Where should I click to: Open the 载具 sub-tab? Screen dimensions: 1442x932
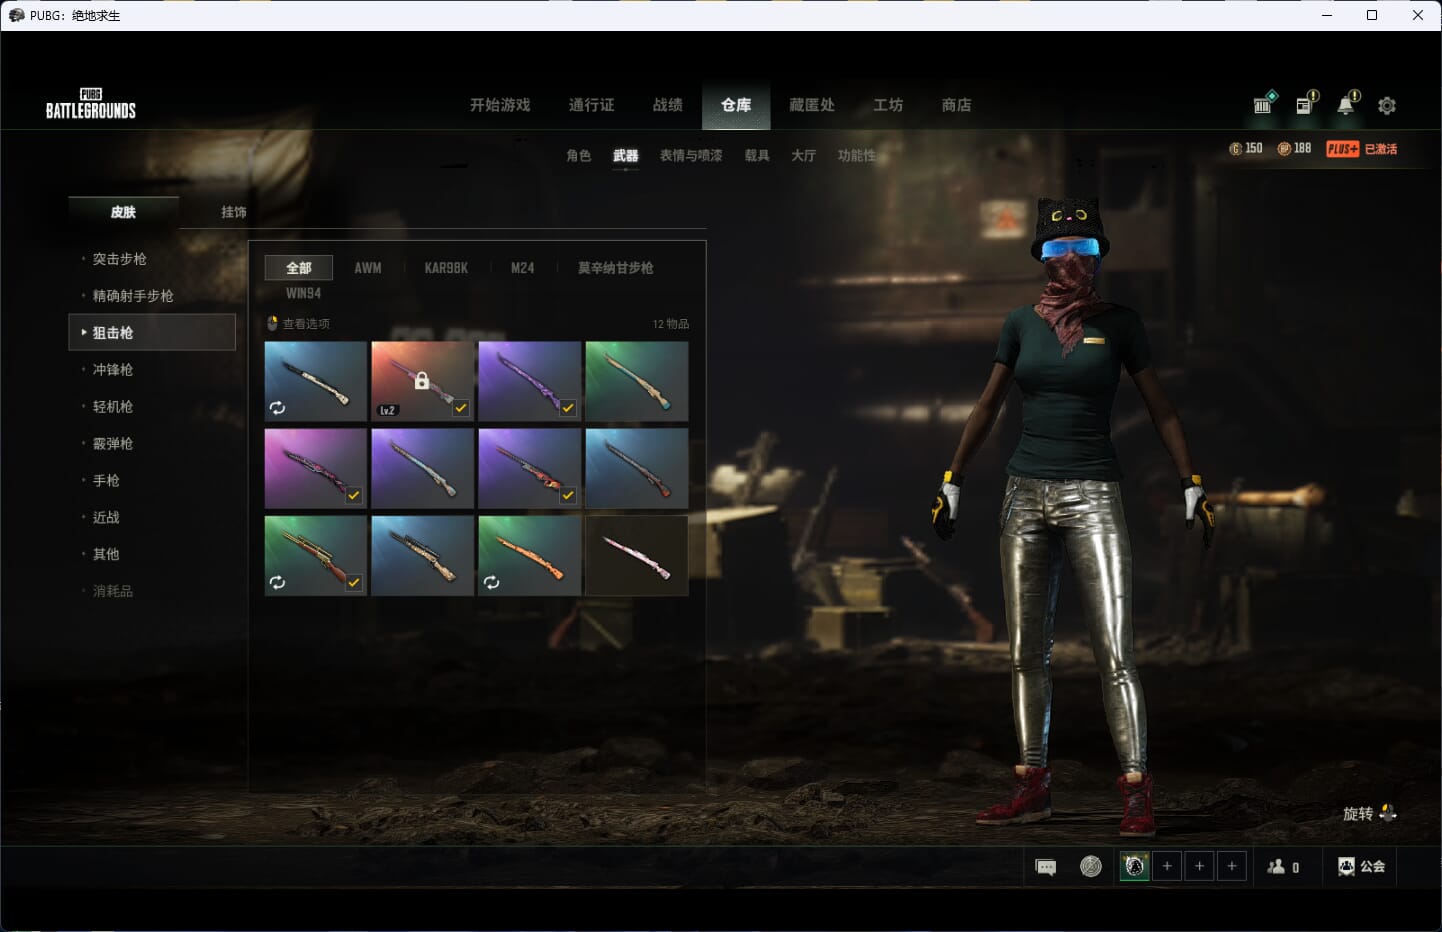click(757, 156)
